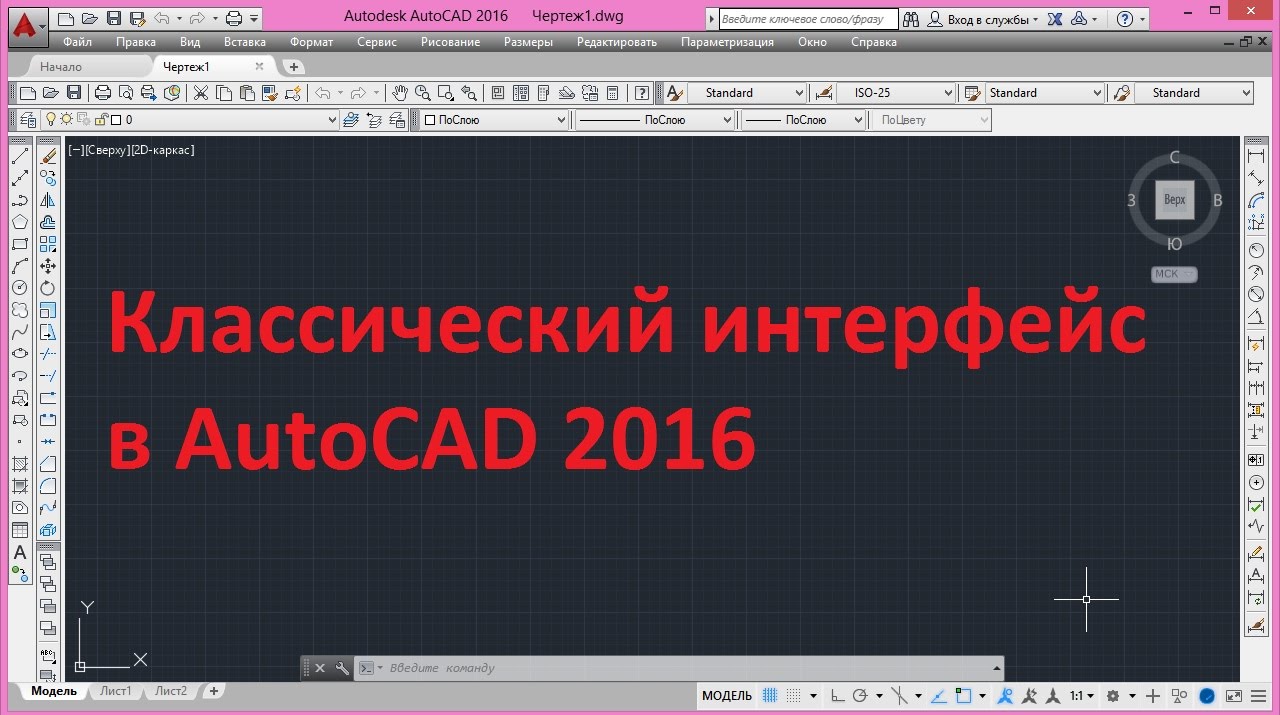This screenshot has width=1280, height=715.
Task: Open the МСК coordinate system dropdown
Action: point(1174,274)
